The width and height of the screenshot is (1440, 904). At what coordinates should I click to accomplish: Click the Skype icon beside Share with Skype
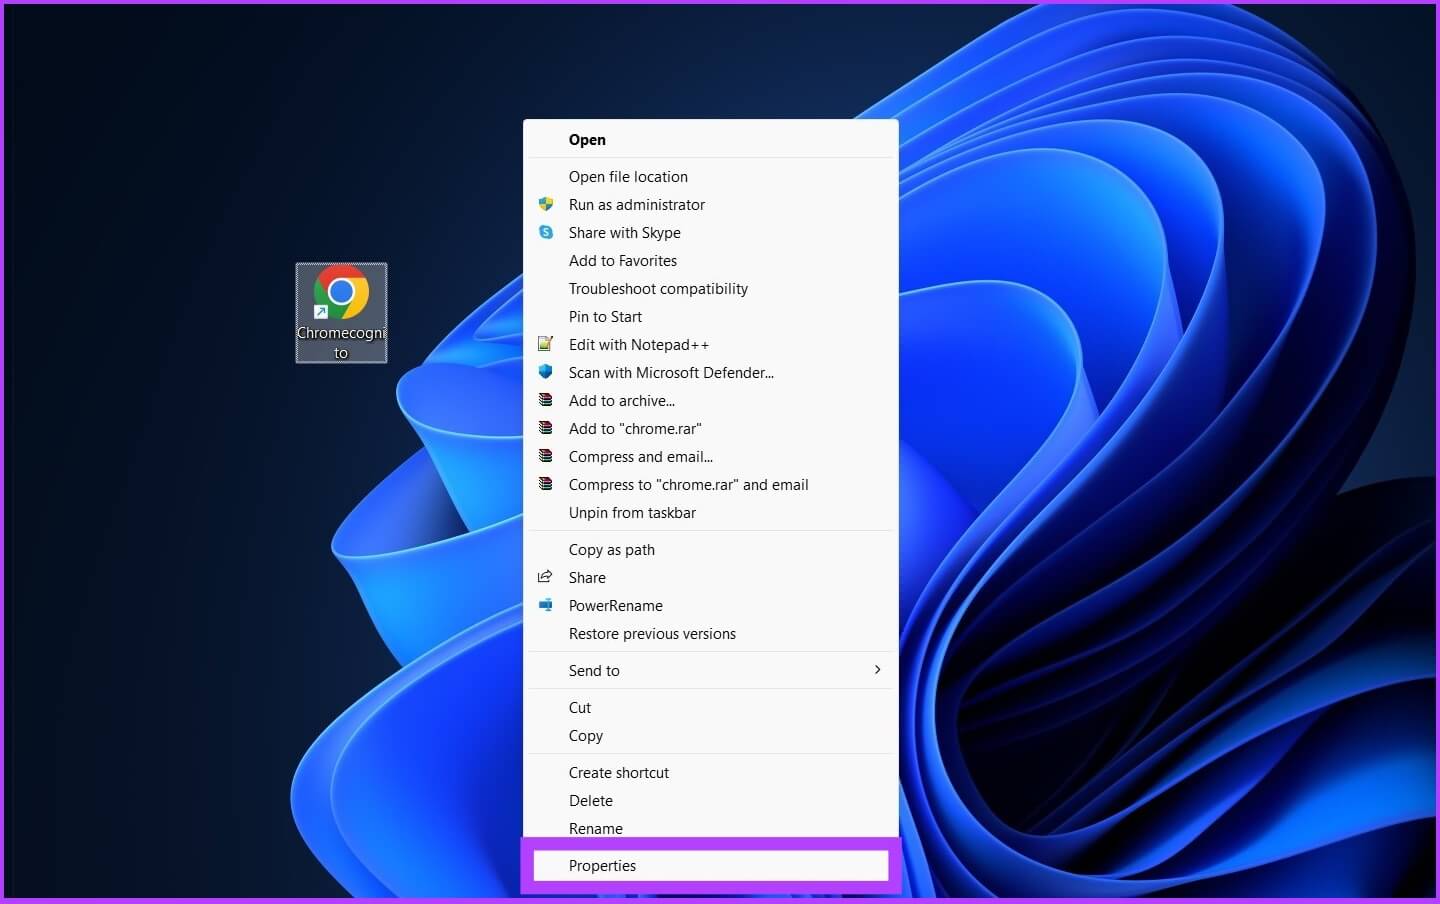[546, 232]
